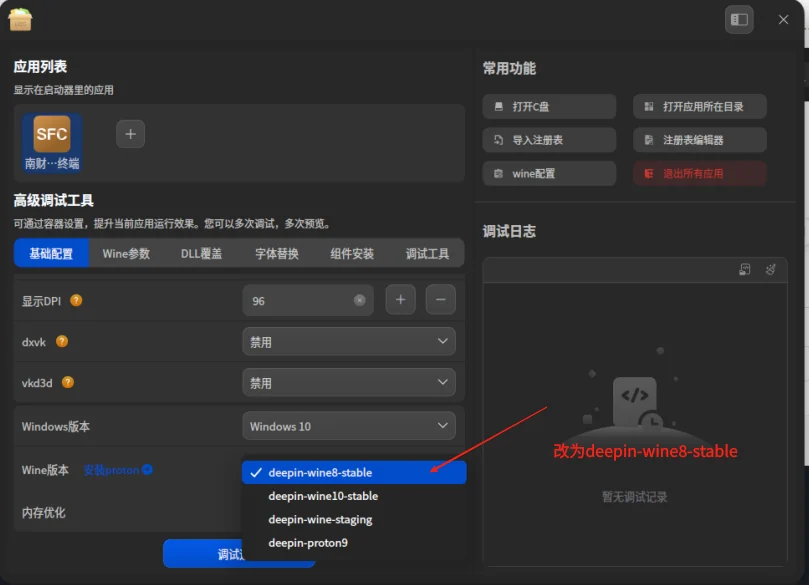Expand the Windows版本 dropdown
The height and width of the screenshot is (585, 809).
pos(349,426)
